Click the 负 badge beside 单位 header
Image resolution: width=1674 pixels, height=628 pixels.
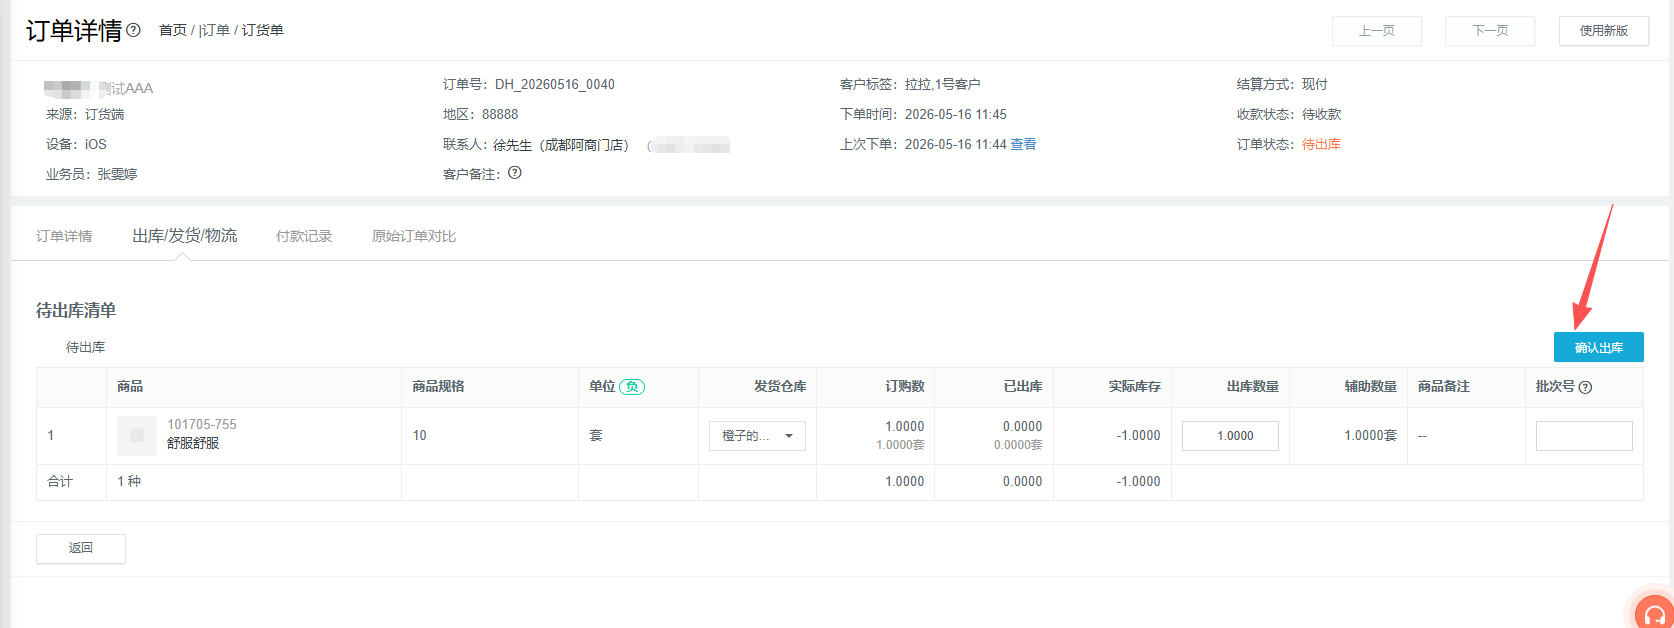[632, 387]
